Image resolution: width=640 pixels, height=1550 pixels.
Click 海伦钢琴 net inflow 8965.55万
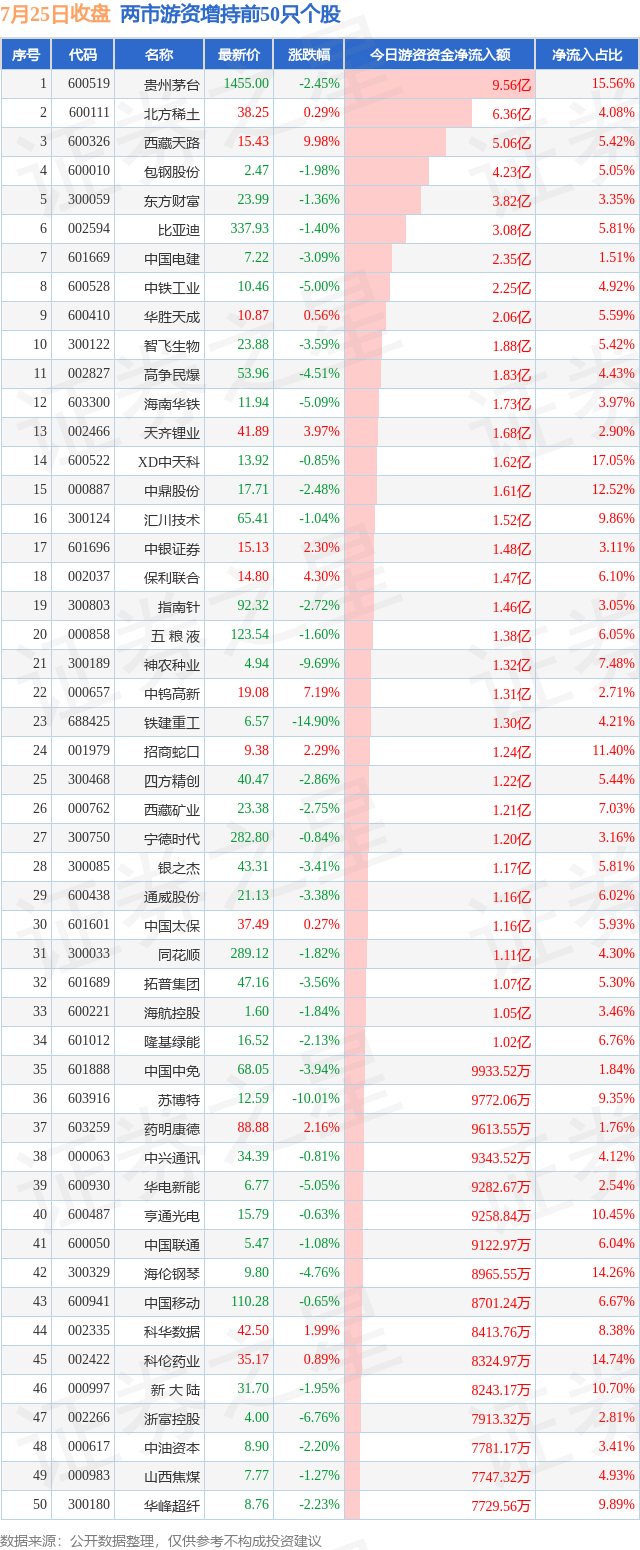pyautogui.click(x=501, y=1273)
